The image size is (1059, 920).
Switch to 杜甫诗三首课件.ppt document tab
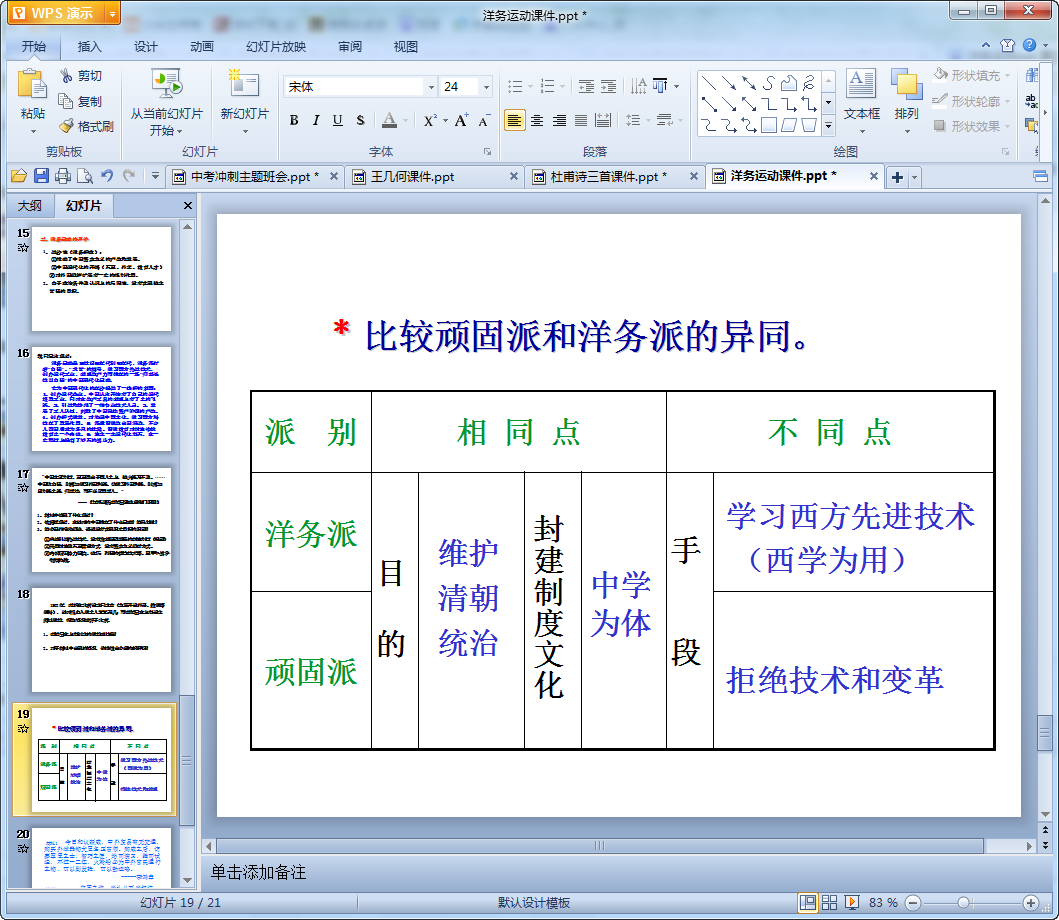[x=608, y=176]
